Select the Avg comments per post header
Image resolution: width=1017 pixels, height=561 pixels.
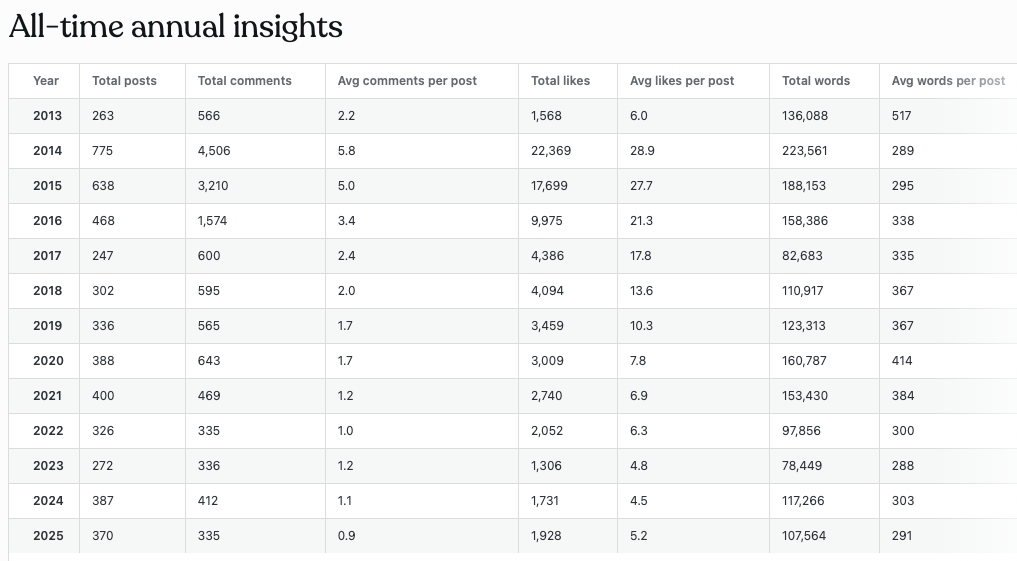(407, 81)
